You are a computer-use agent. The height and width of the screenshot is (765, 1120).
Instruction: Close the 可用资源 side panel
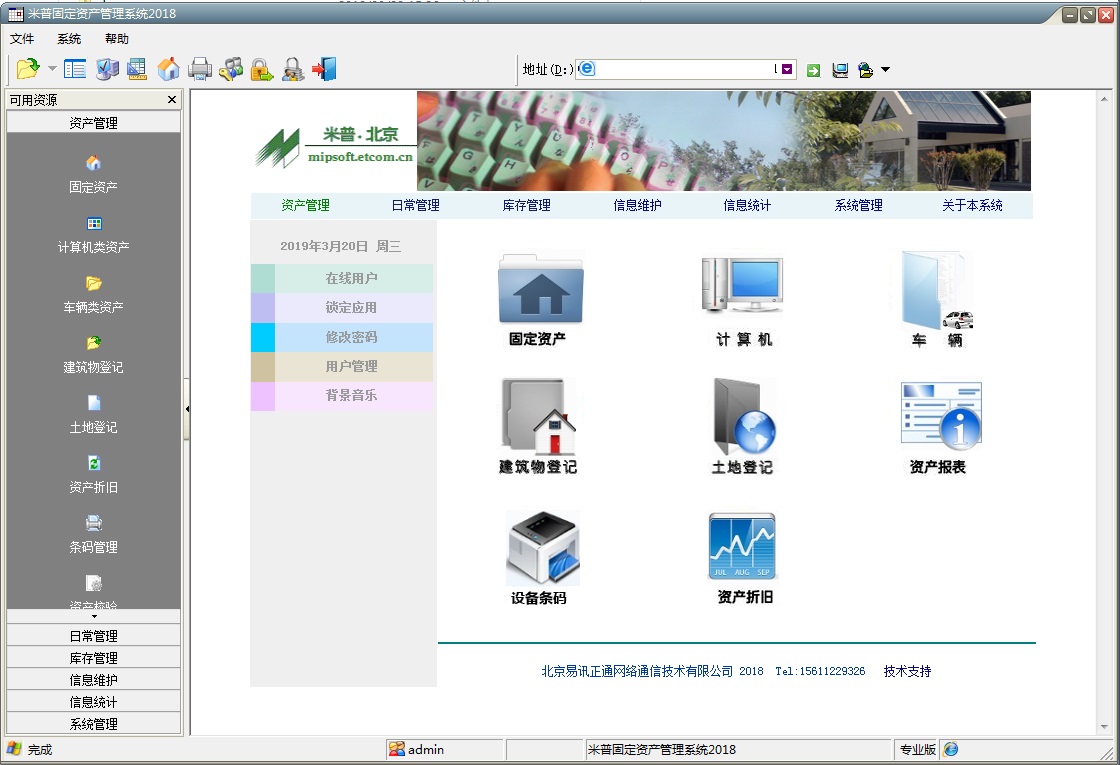[x=172, y=100]
